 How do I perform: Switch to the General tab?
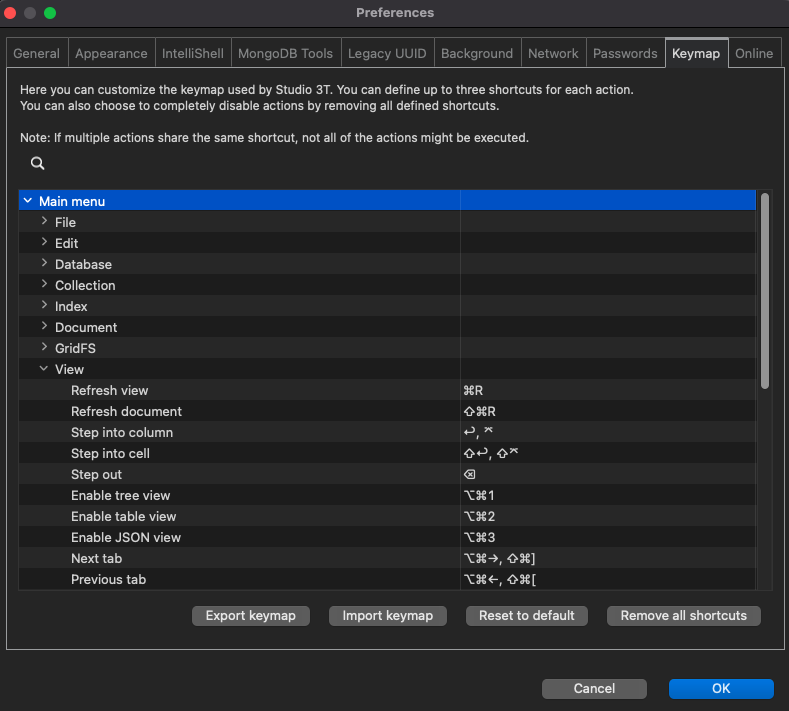[37, 53]
